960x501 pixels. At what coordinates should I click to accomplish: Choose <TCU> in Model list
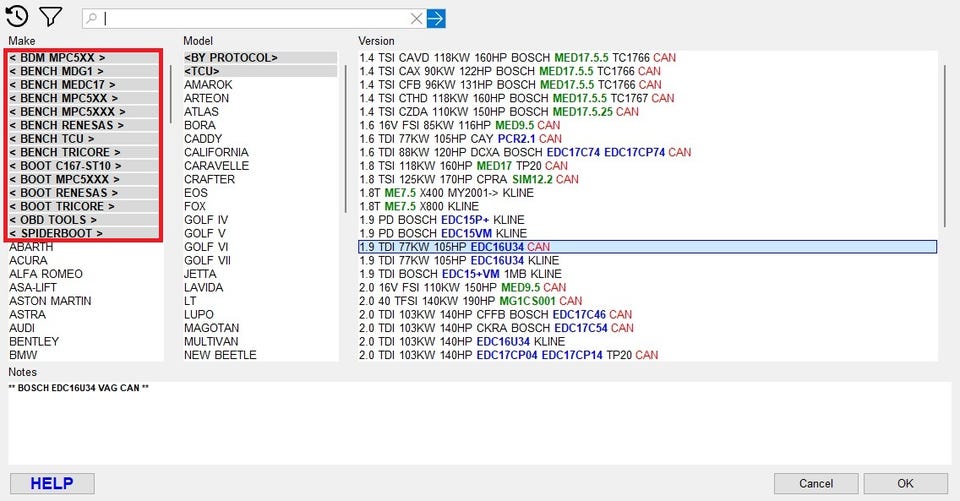(260, 71)
